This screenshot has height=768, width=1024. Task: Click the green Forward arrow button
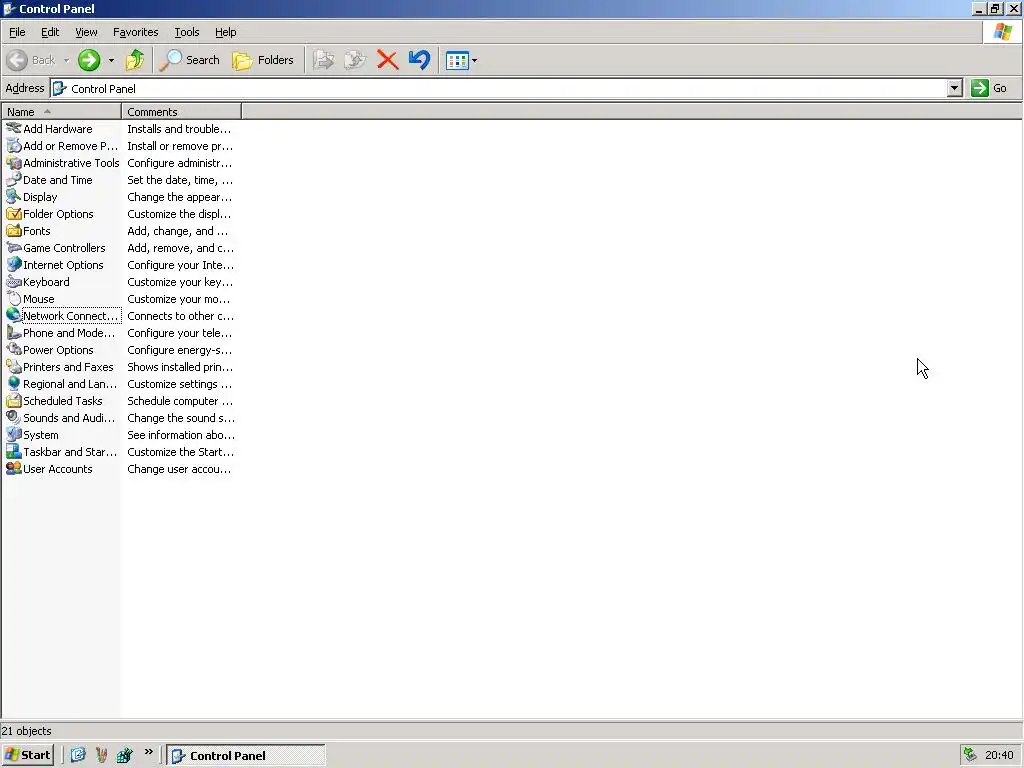[89, 60]
